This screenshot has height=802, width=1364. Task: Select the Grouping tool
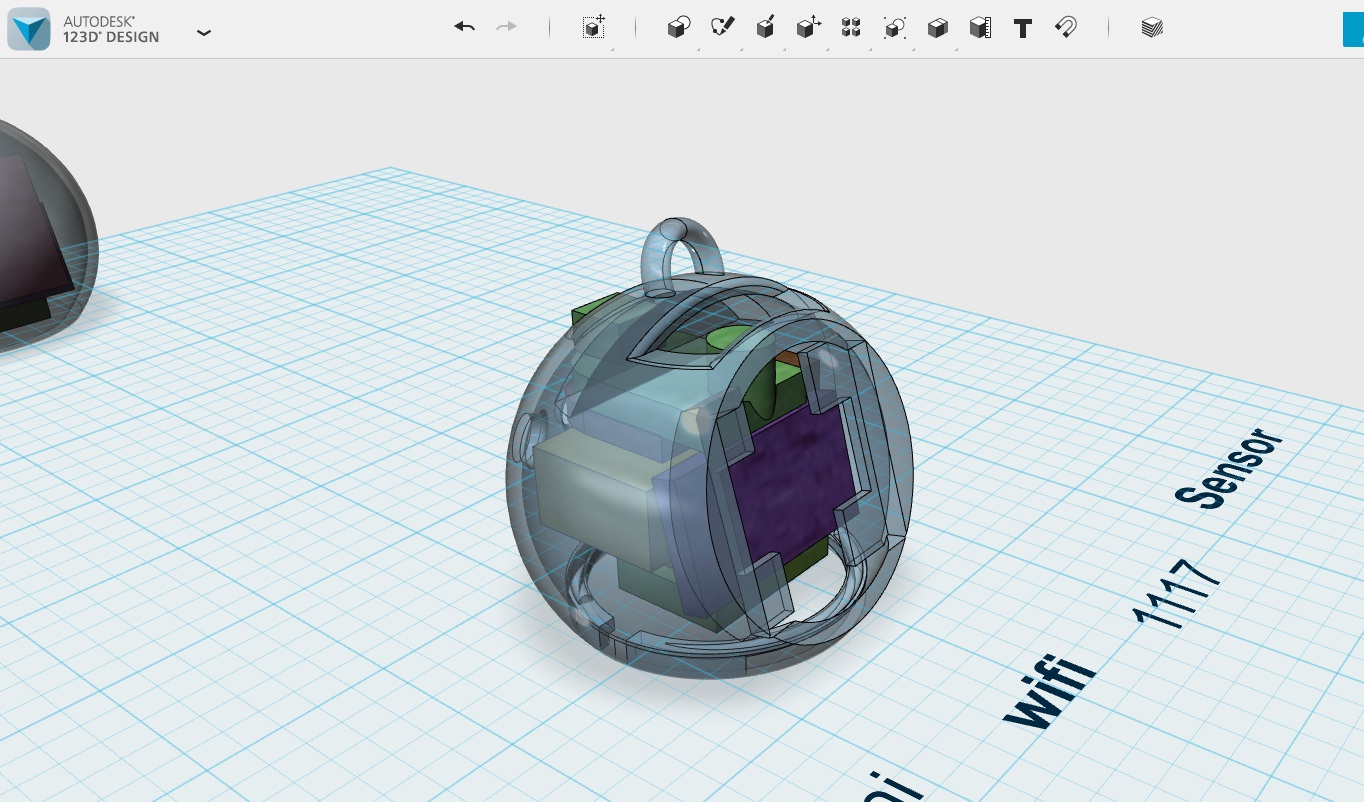click(895, 27)
